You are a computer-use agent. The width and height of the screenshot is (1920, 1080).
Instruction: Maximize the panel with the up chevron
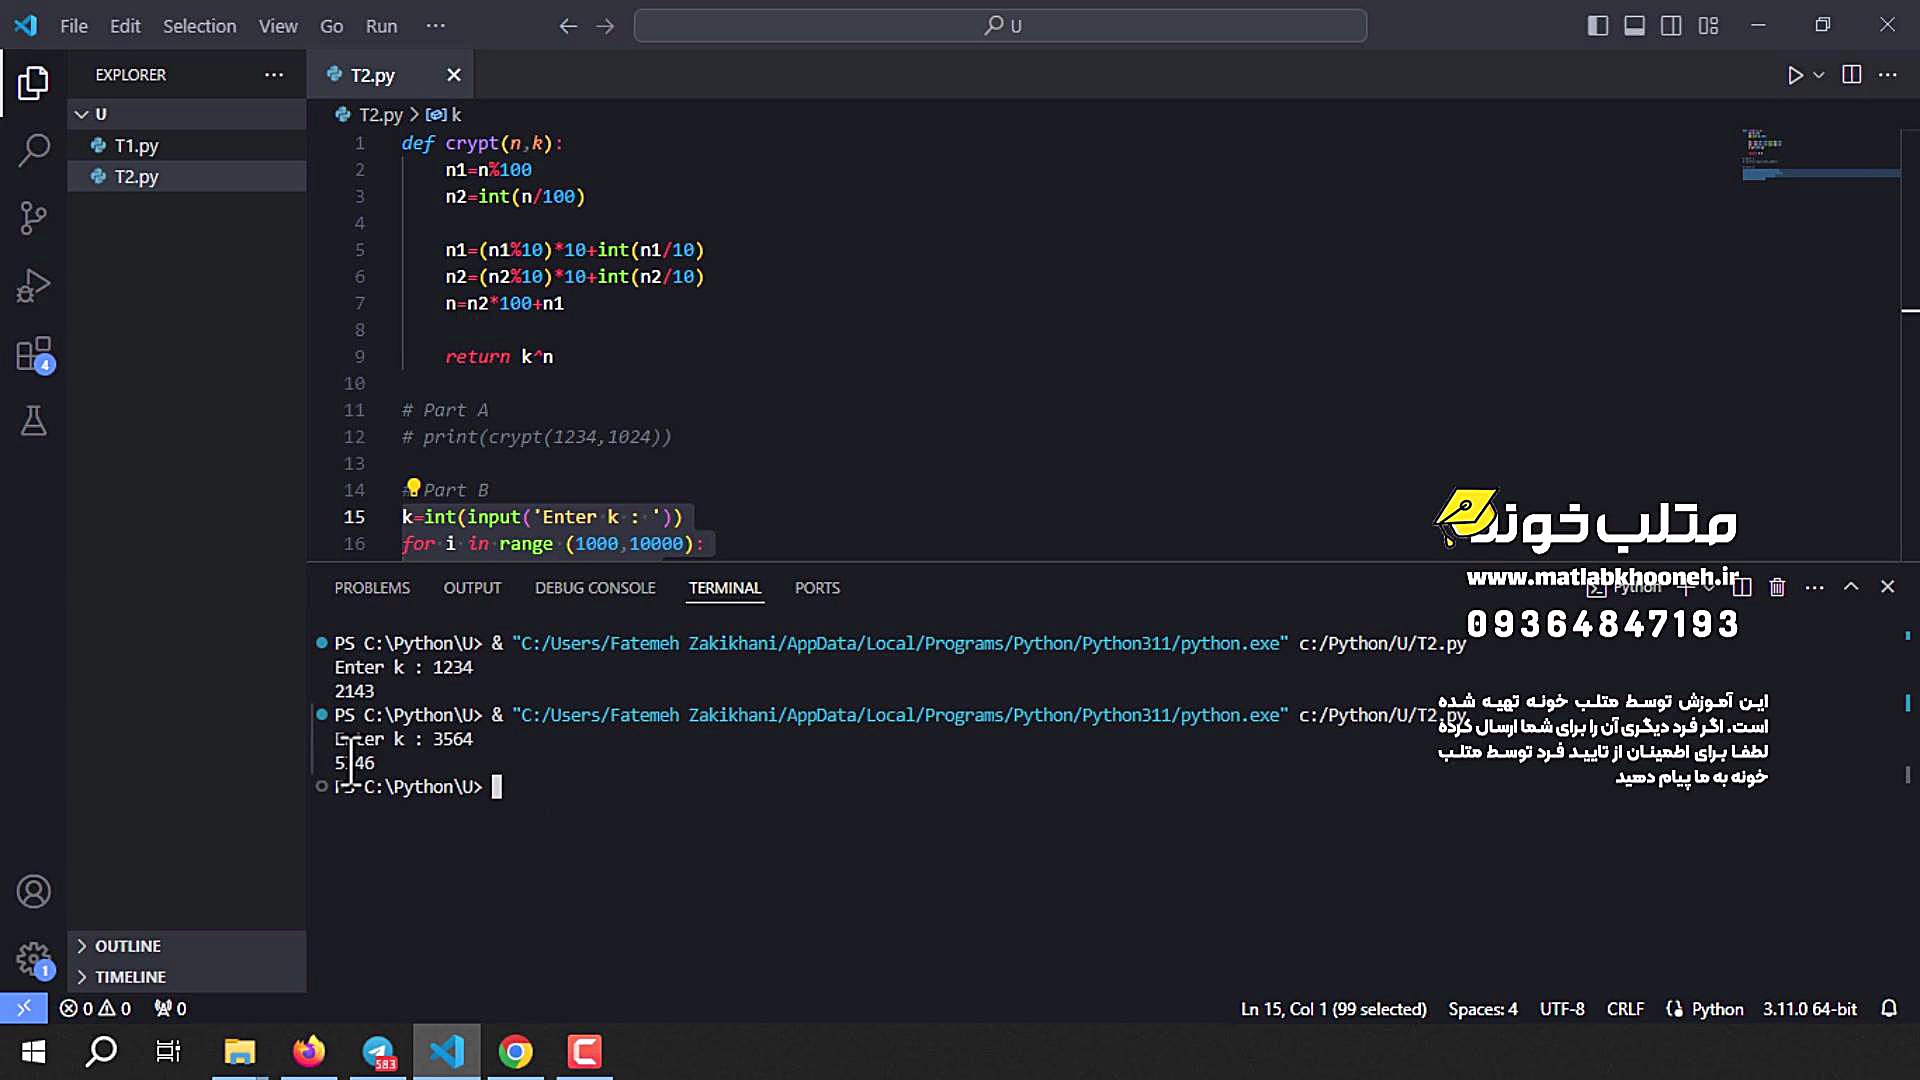1851,587
